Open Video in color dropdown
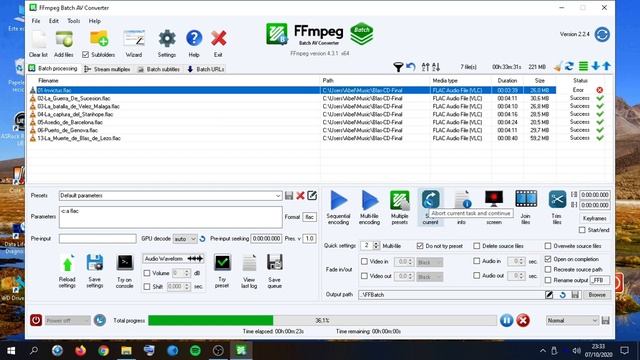This screenshot has height=360, width=640. coord(429,262)
